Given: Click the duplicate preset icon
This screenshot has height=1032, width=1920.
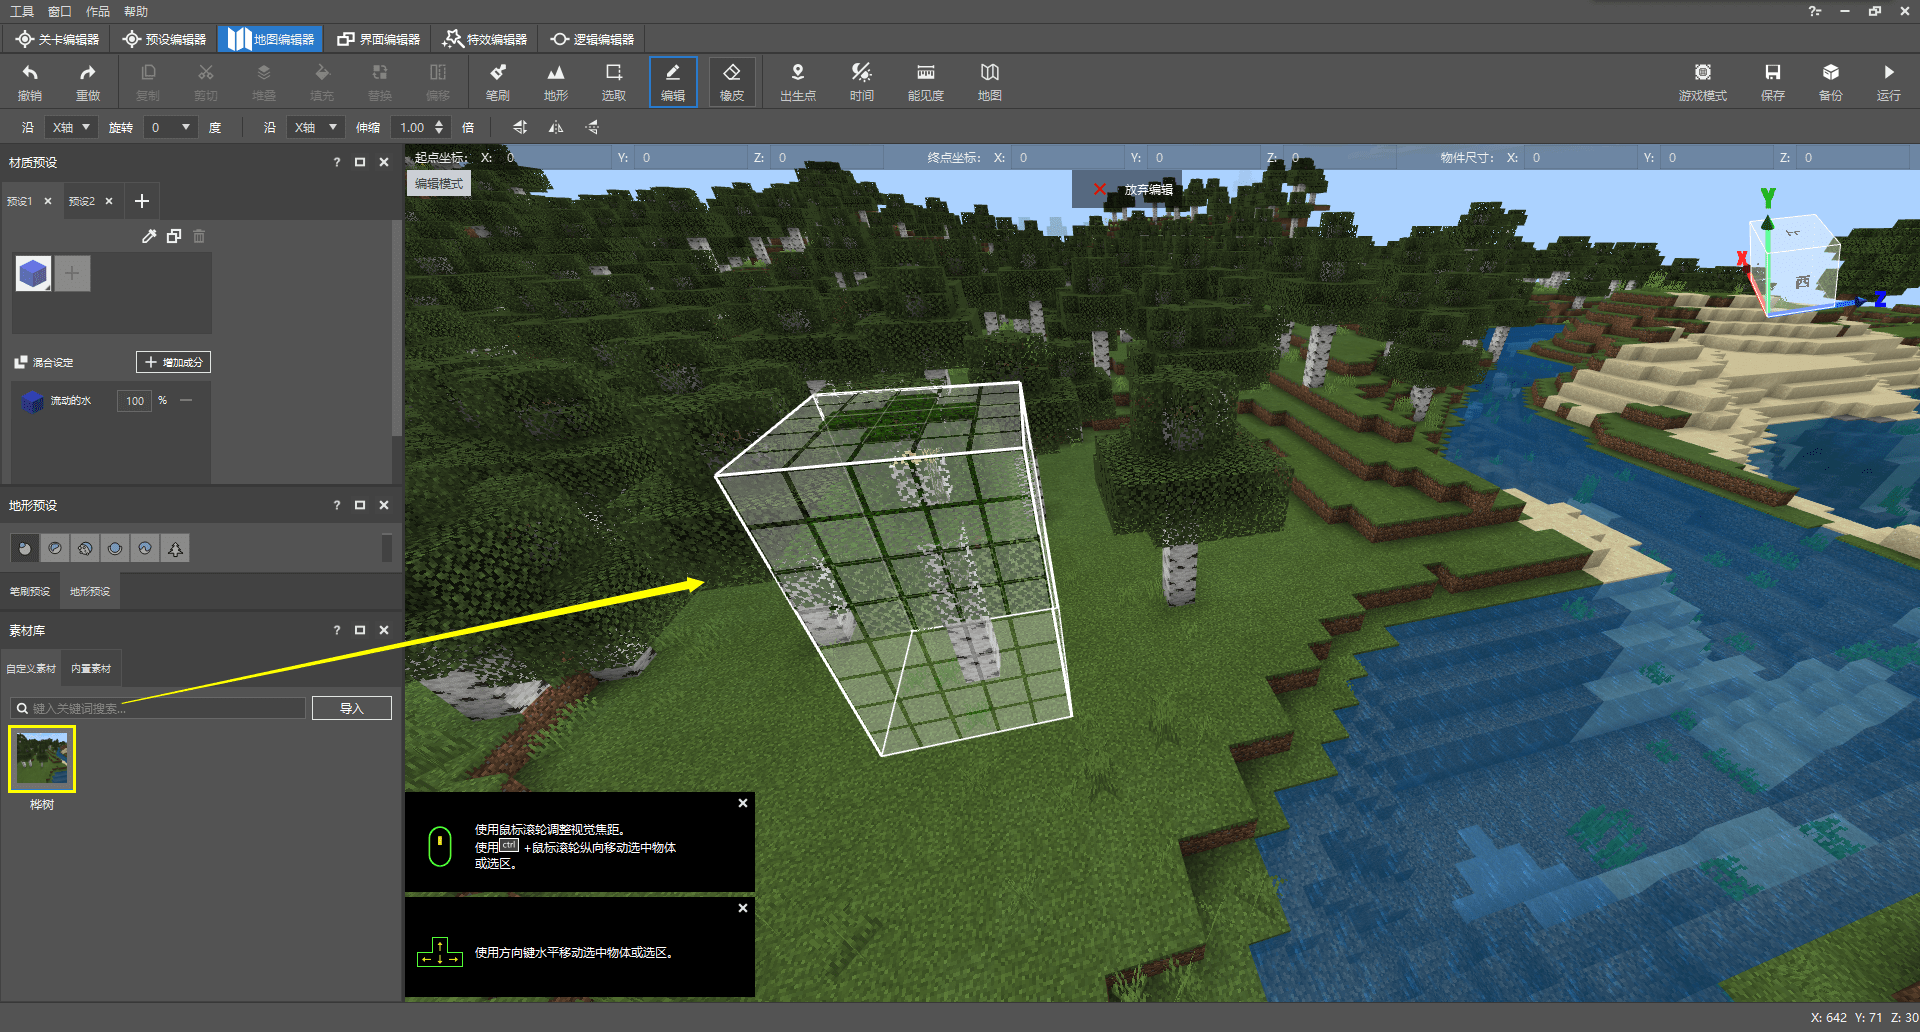Looking at the screenshot, I should (174, 236).
